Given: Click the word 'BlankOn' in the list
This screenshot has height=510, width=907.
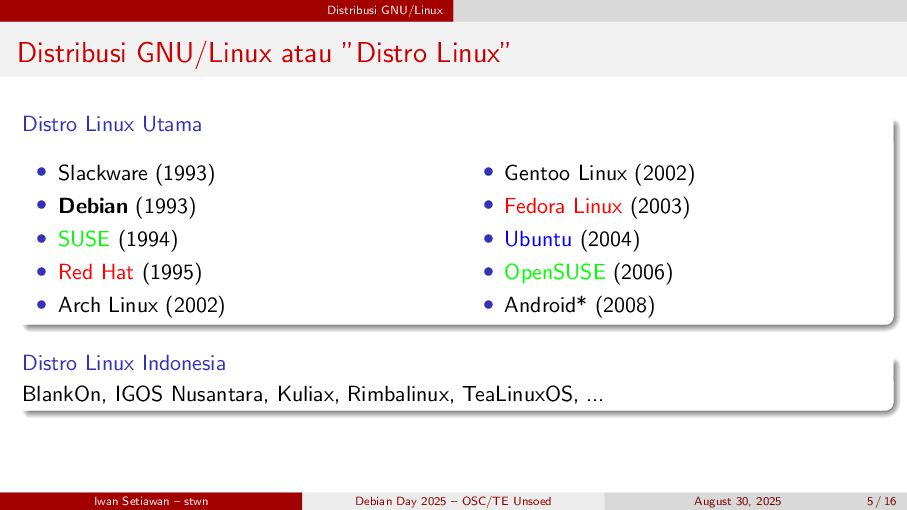Looking at the screenshot, I should [x=61, y=394].
